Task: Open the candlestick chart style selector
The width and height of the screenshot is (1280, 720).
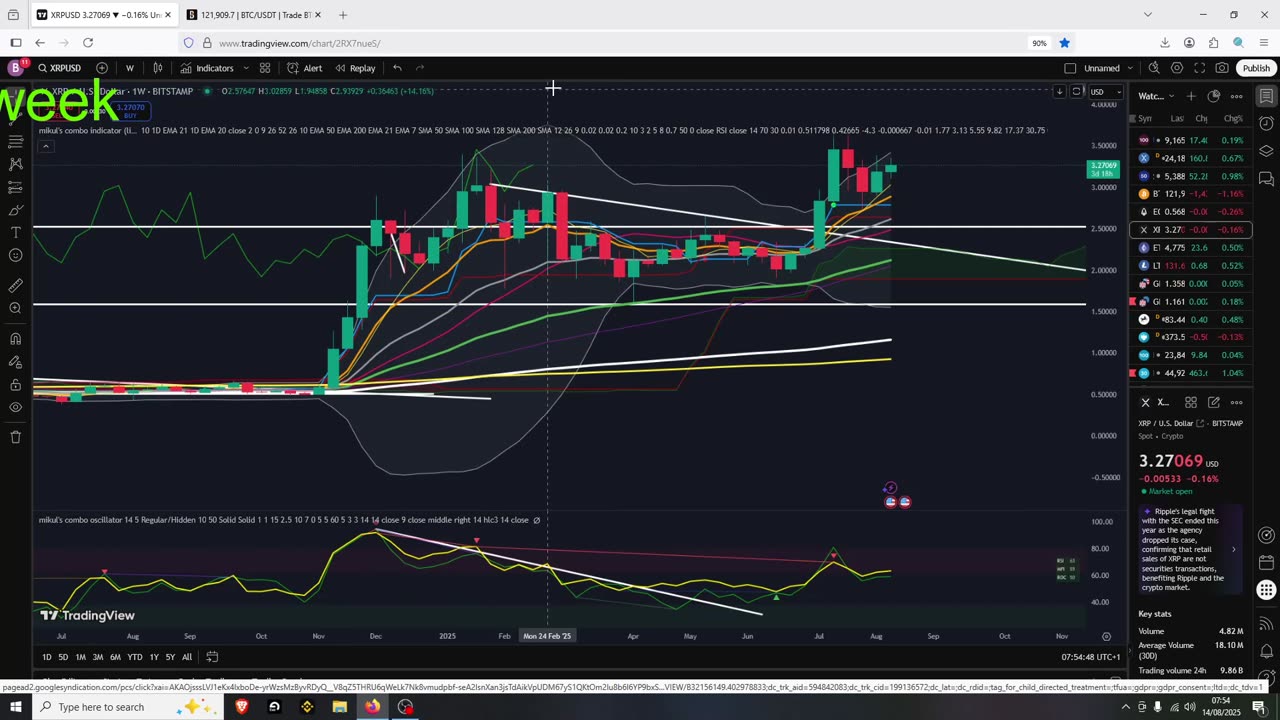Action: click(158, 68)
